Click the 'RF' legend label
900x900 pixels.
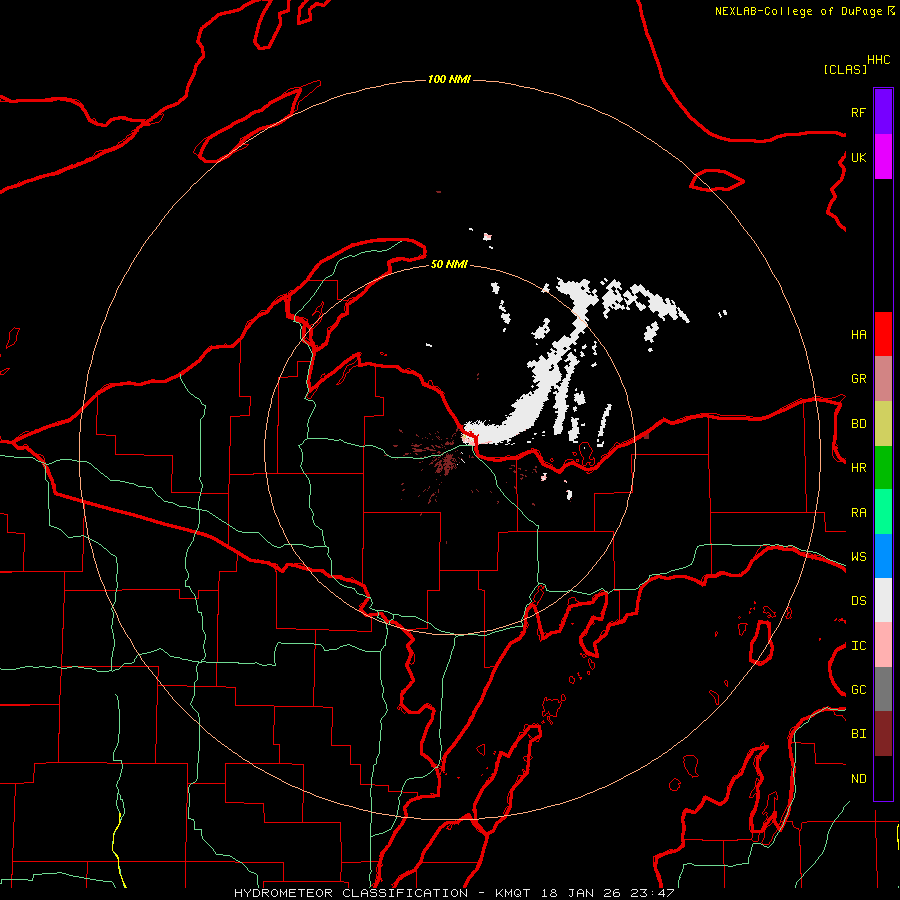tap(858, 112)
